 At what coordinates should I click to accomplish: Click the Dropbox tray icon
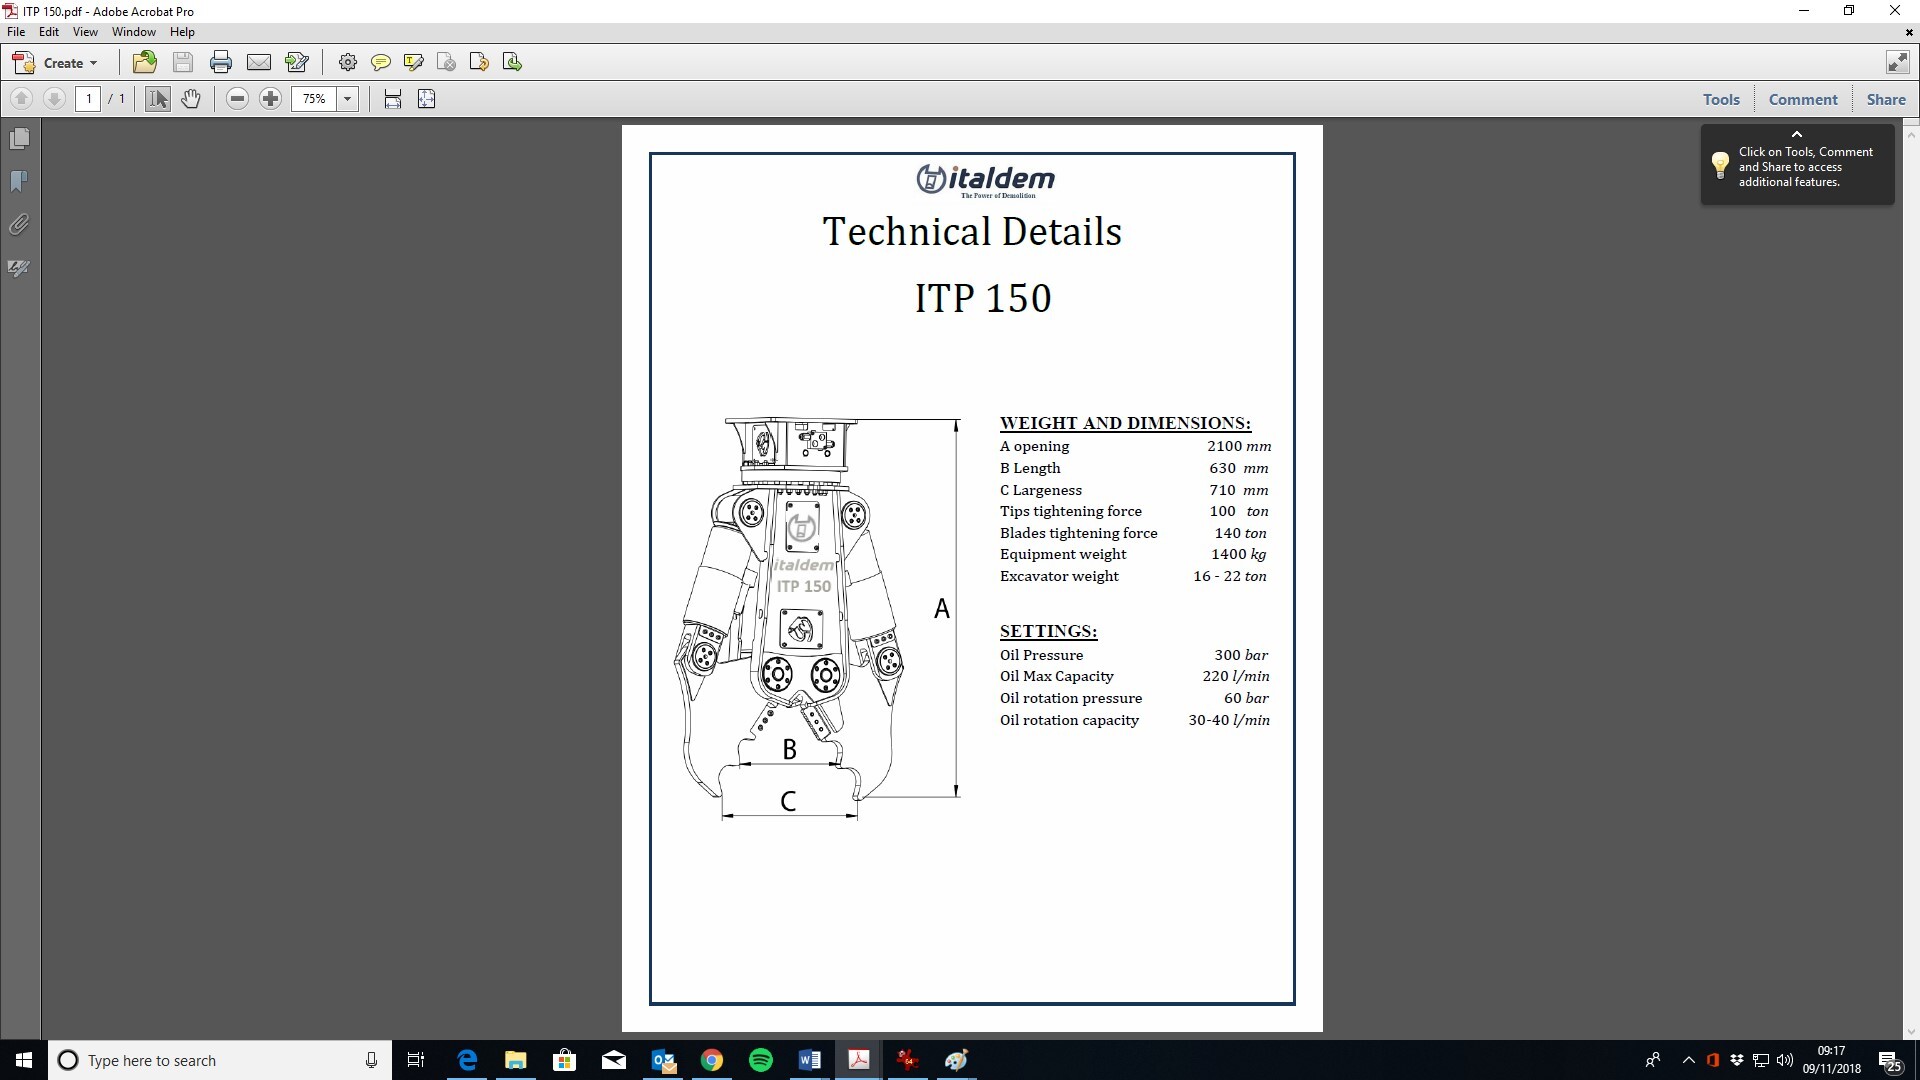[x=1737, y=1060]
